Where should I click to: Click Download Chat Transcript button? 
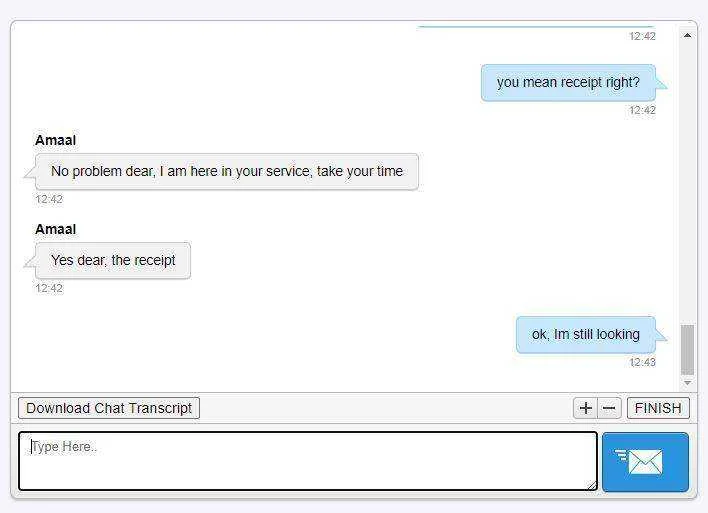[109, 408]
